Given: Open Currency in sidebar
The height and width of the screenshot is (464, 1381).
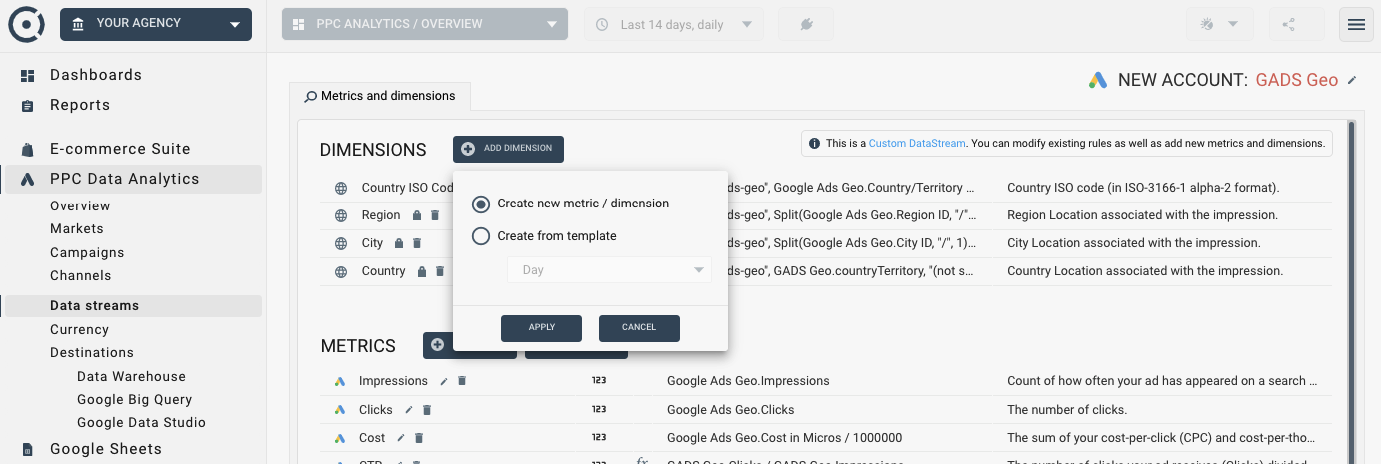Looking at the screenshot, I should coord(79,330).
